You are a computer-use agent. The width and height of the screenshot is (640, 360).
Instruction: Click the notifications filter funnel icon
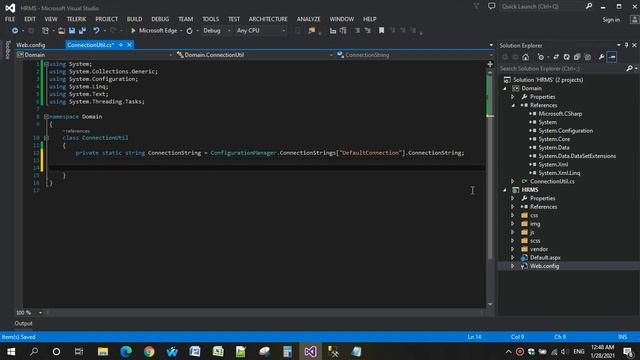(476, 6)
